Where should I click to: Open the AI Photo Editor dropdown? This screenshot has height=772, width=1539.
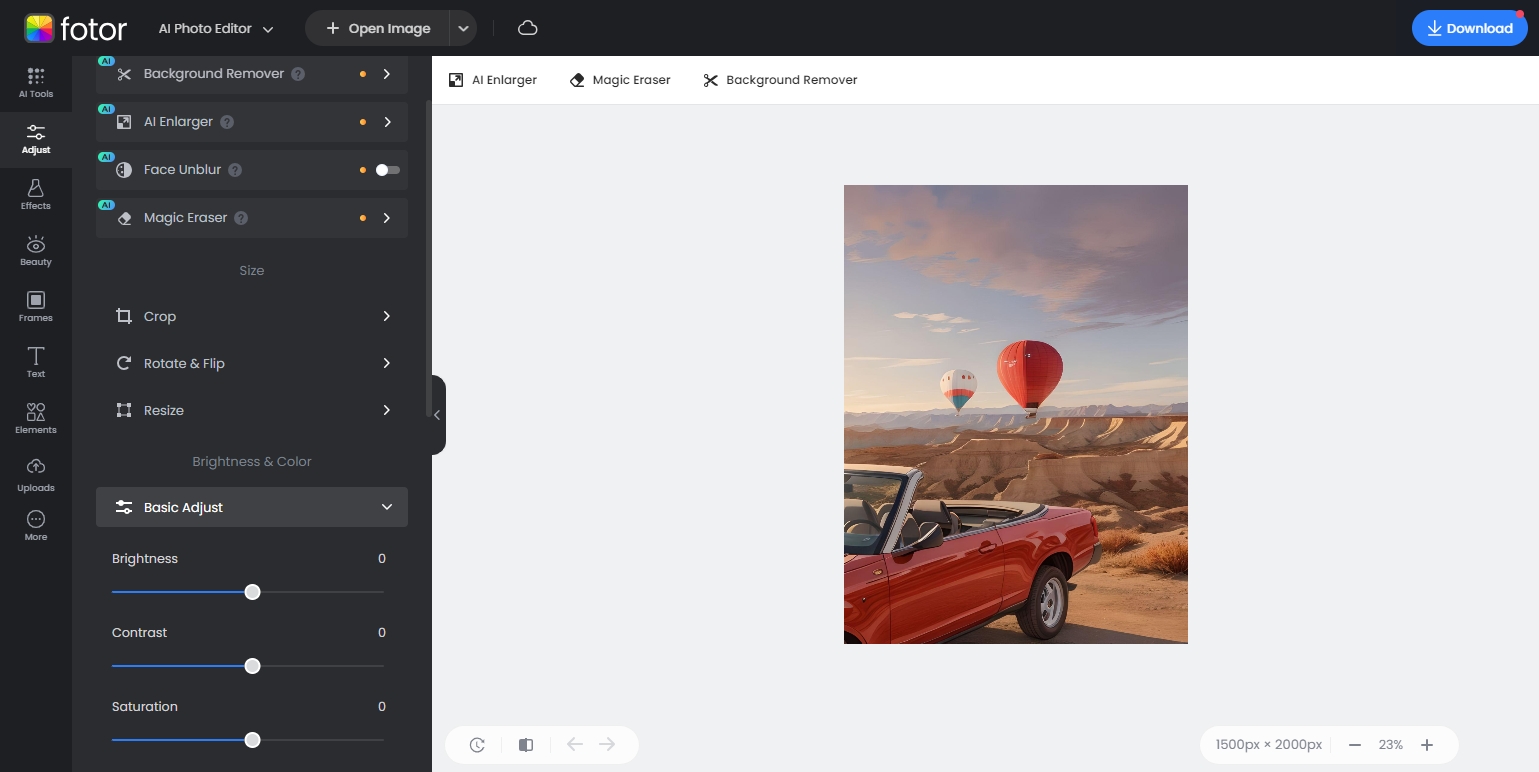(x=215, y=28)
